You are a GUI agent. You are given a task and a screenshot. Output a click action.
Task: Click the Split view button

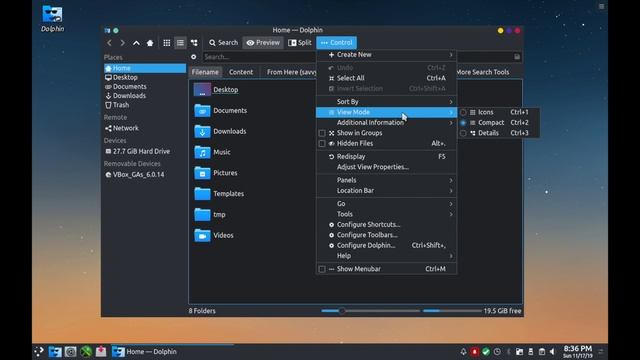click(x=300, y=42)
